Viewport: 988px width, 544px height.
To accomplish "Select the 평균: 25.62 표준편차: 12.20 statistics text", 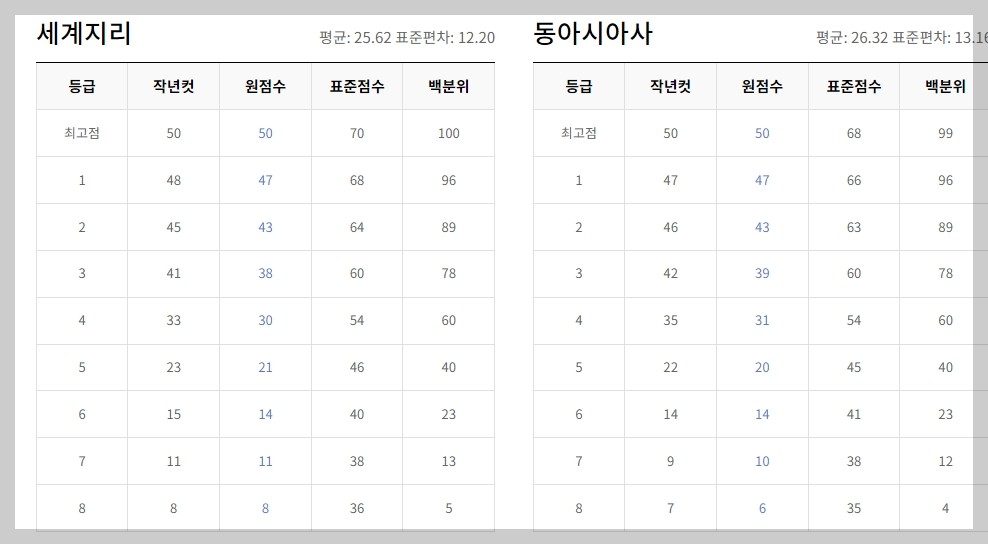I will (407, 38).
